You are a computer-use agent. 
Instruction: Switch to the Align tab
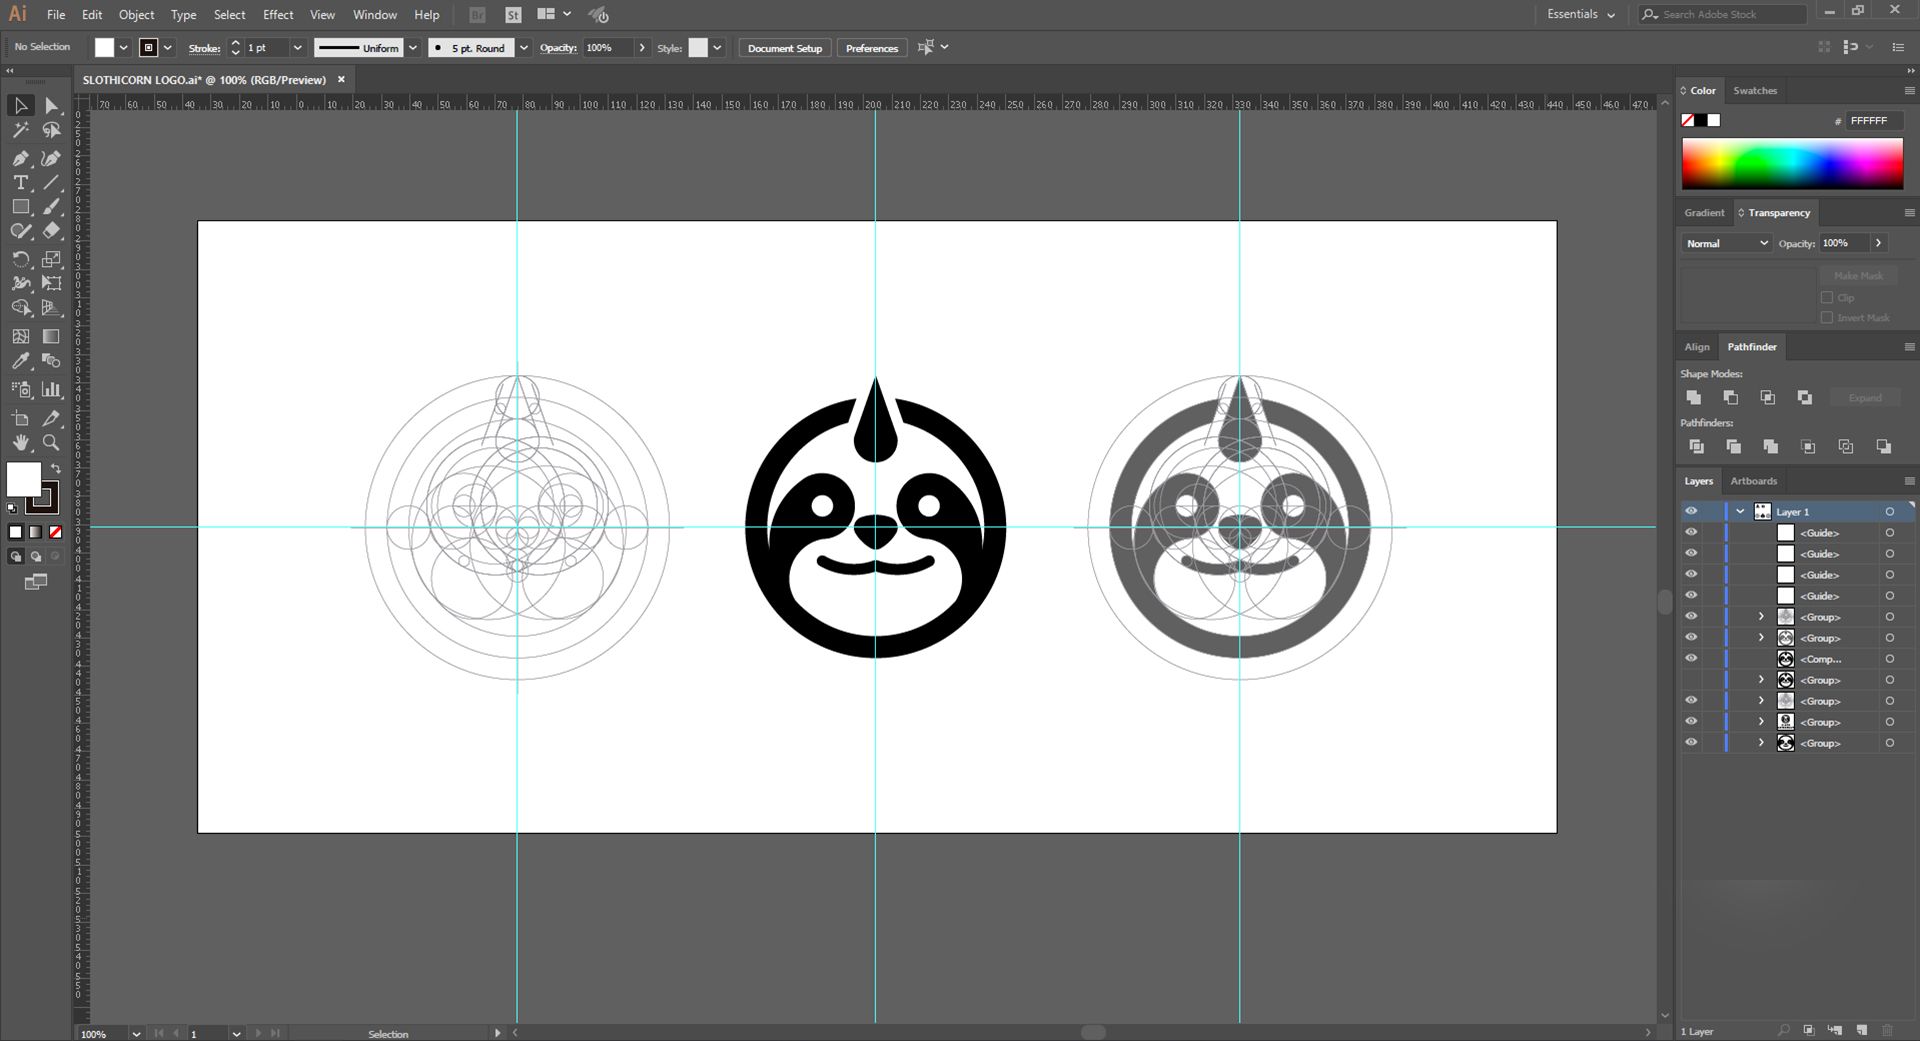(x=1697, y=347)
